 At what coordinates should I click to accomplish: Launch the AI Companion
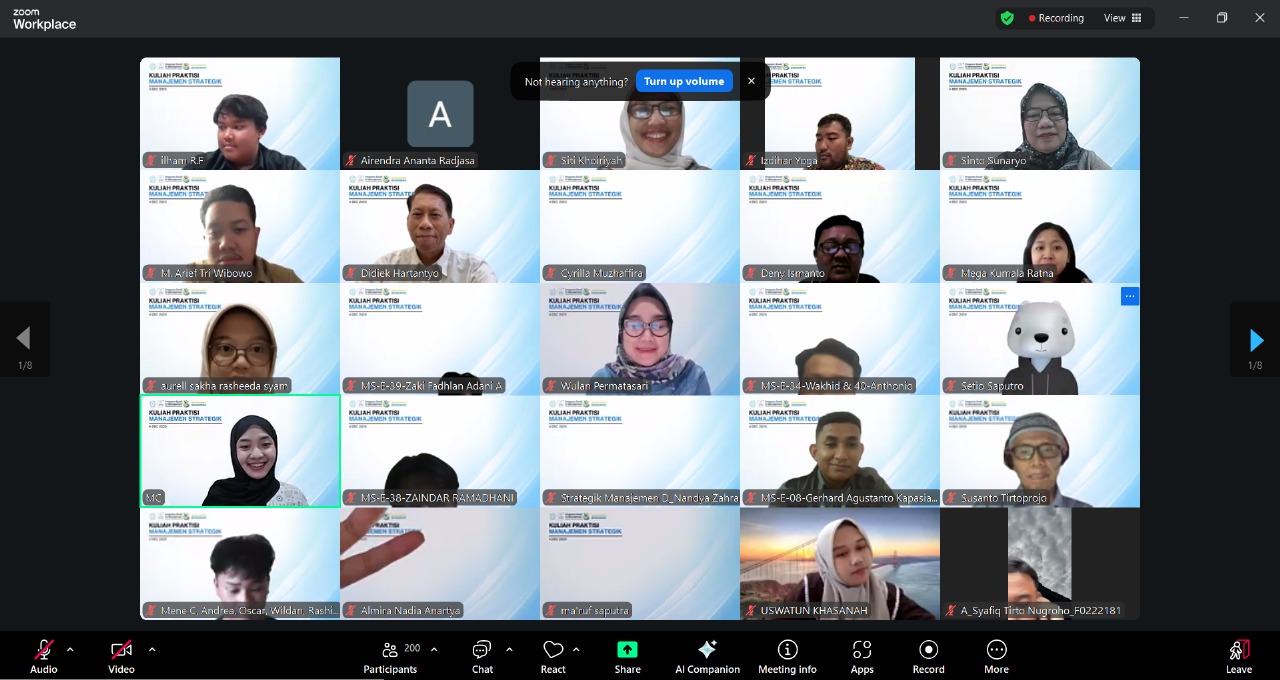coord(707,656)
